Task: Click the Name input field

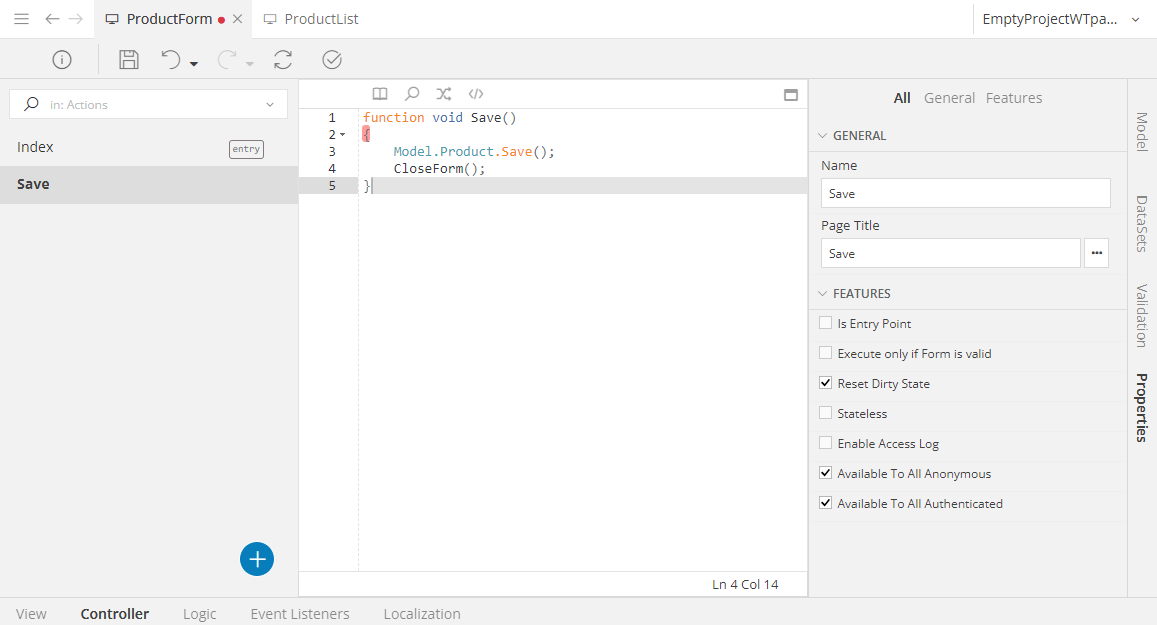Action: click(x=965, y=193)
